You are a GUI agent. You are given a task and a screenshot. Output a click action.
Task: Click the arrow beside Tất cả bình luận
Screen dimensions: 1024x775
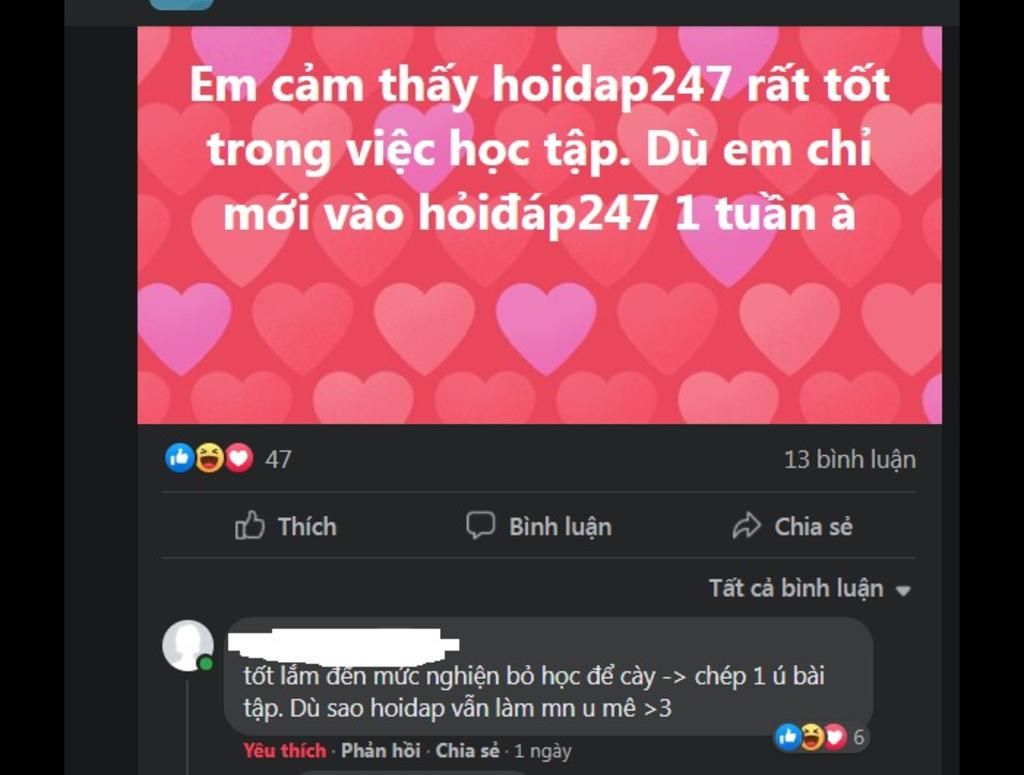(903, 591)
